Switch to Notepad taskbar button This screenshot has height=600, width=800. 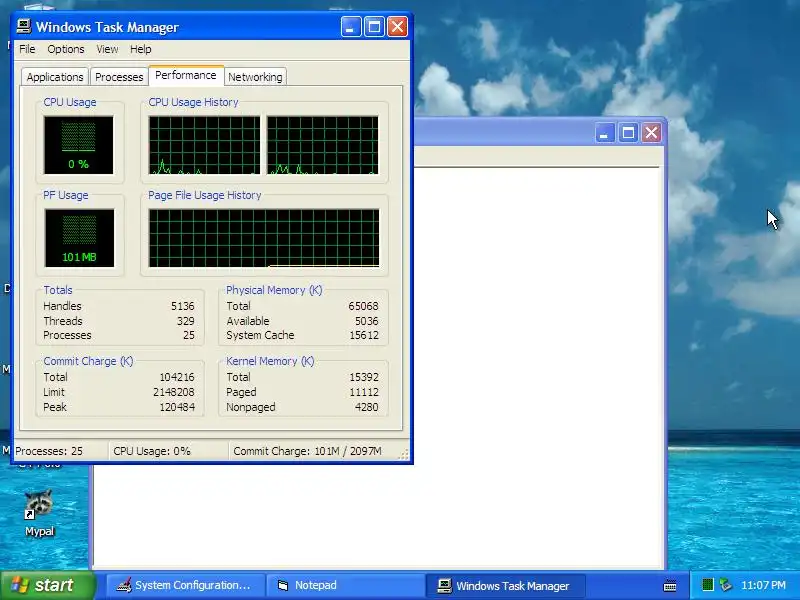click(345, 586)
